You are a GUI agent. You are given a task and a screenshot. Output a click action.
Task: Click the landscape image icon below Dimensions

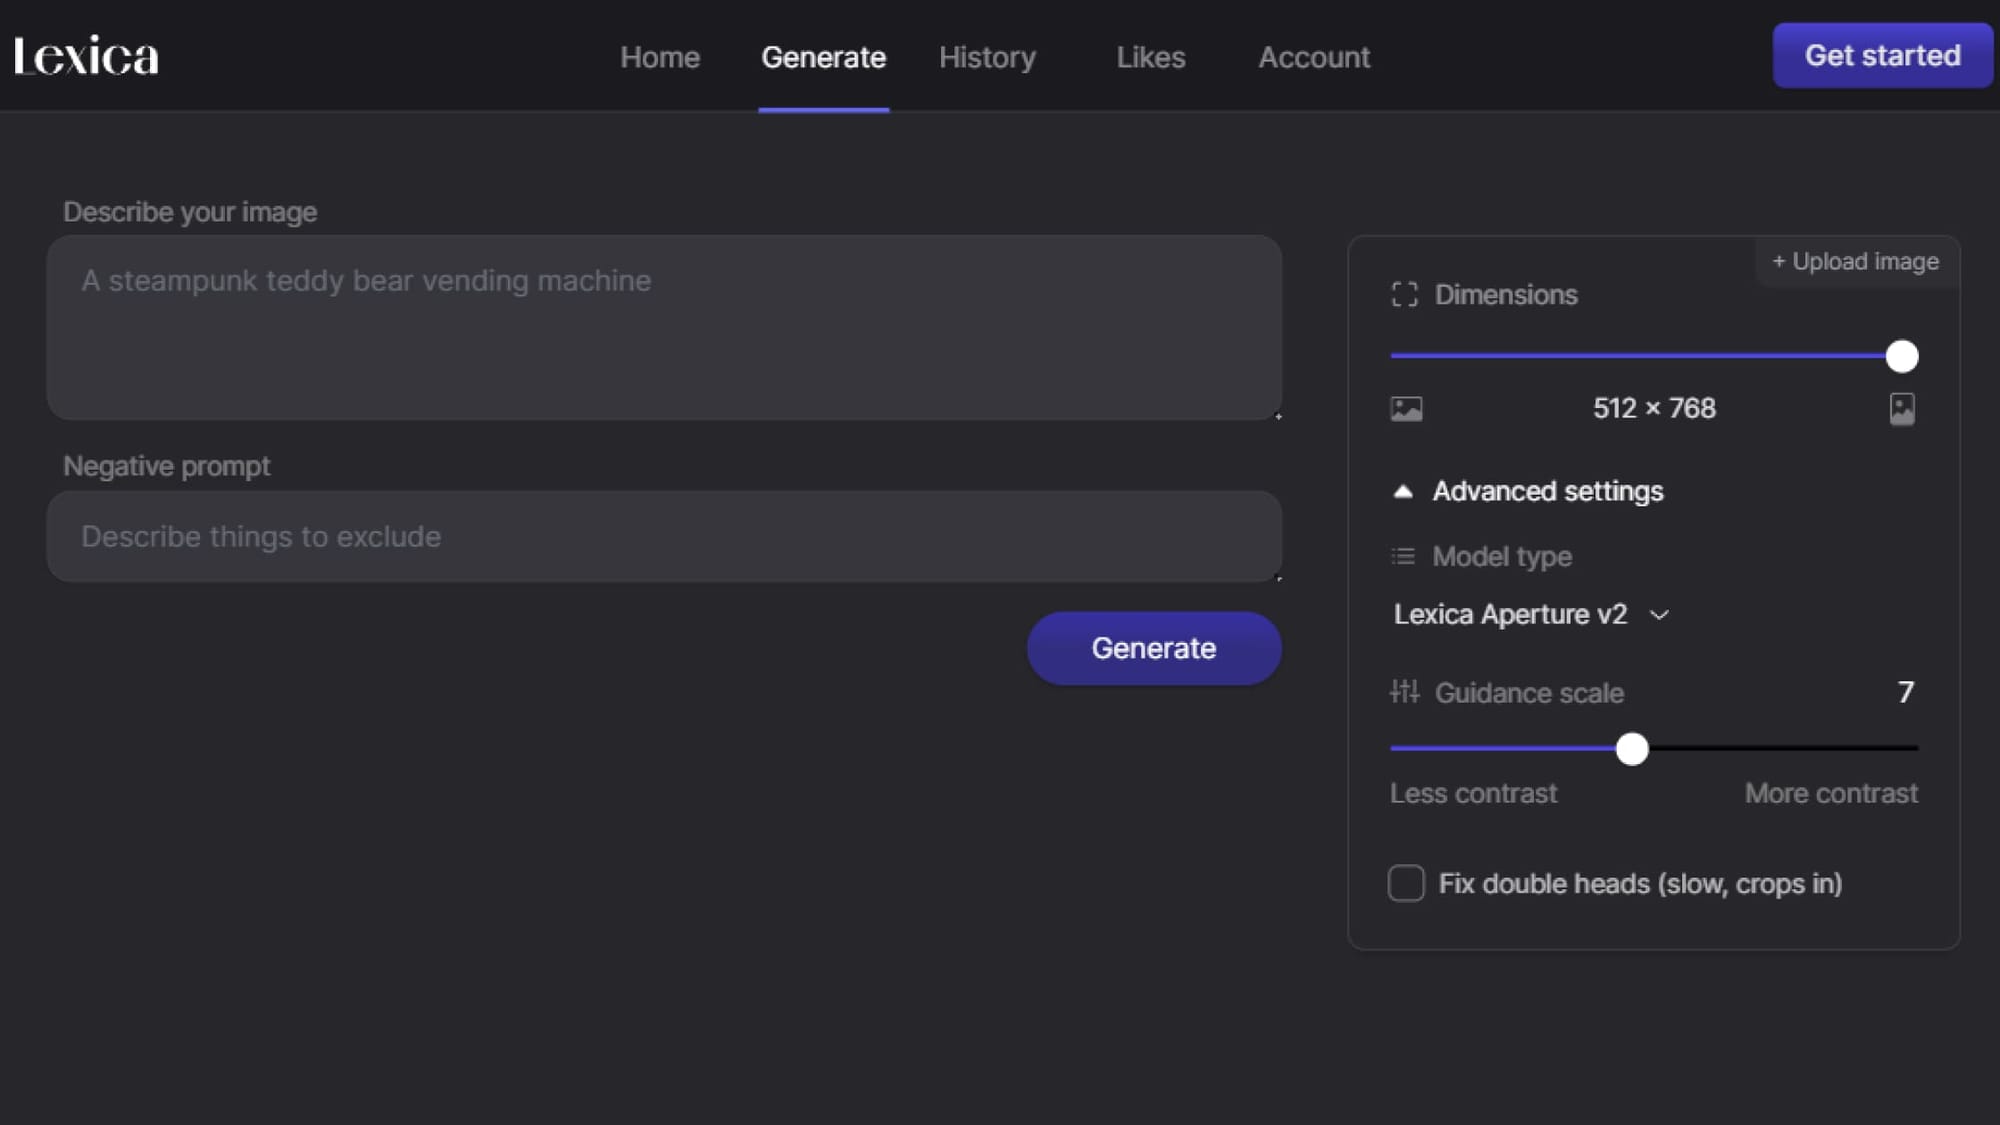(1406, 409)
